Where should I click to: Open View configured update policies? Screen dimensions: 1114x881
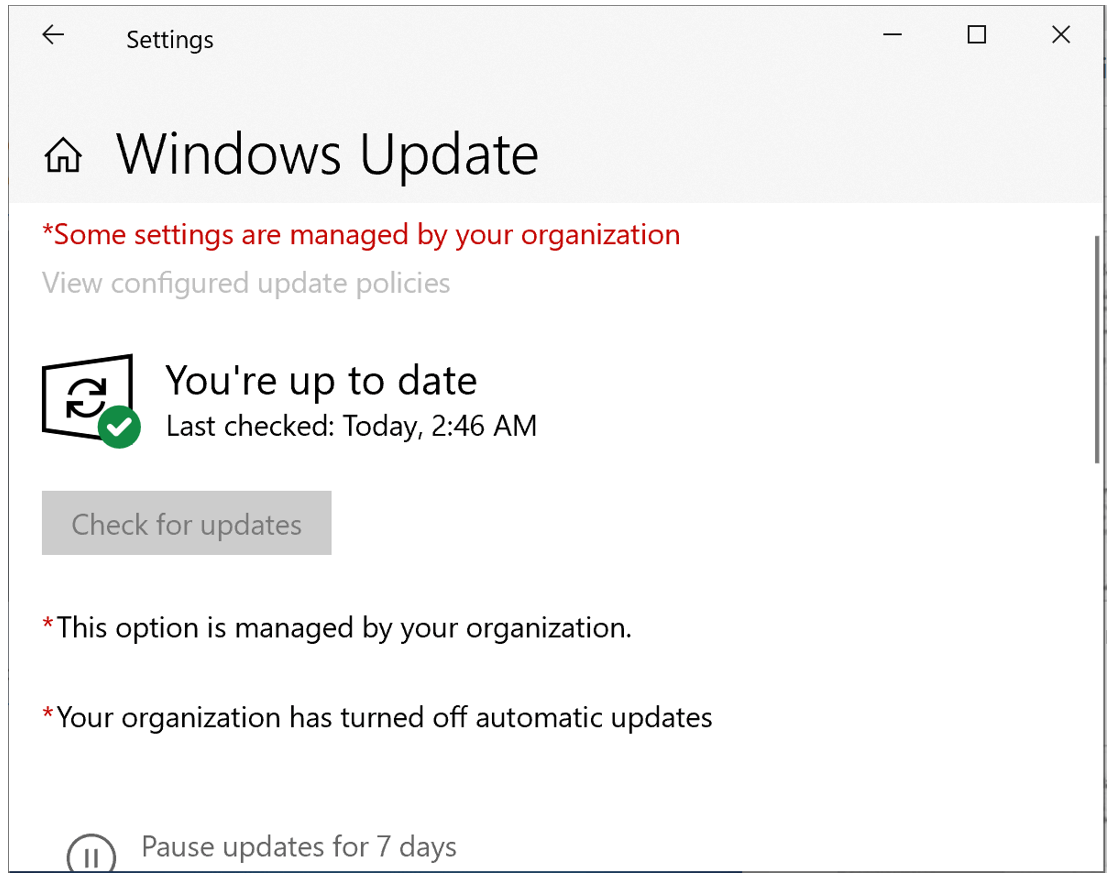pyautogui.click(x=246, y=283)
